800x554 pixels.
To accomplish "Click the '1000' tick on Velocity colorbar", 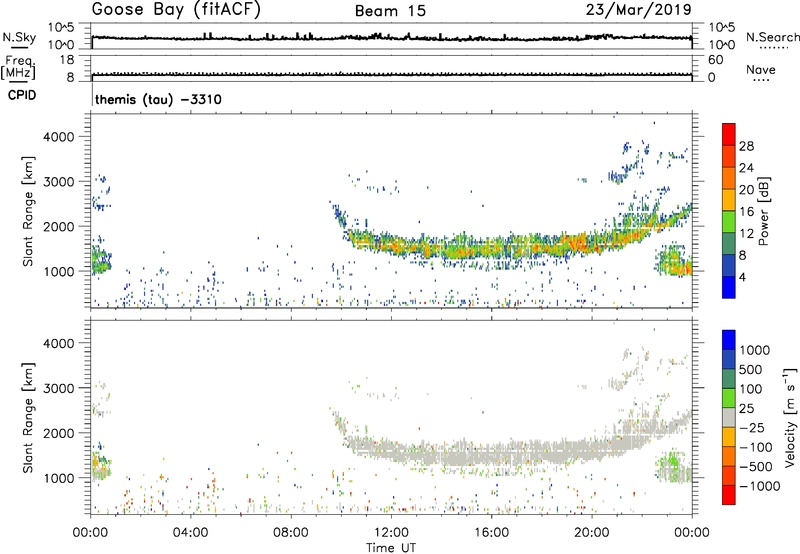I will tap(754, 350).
